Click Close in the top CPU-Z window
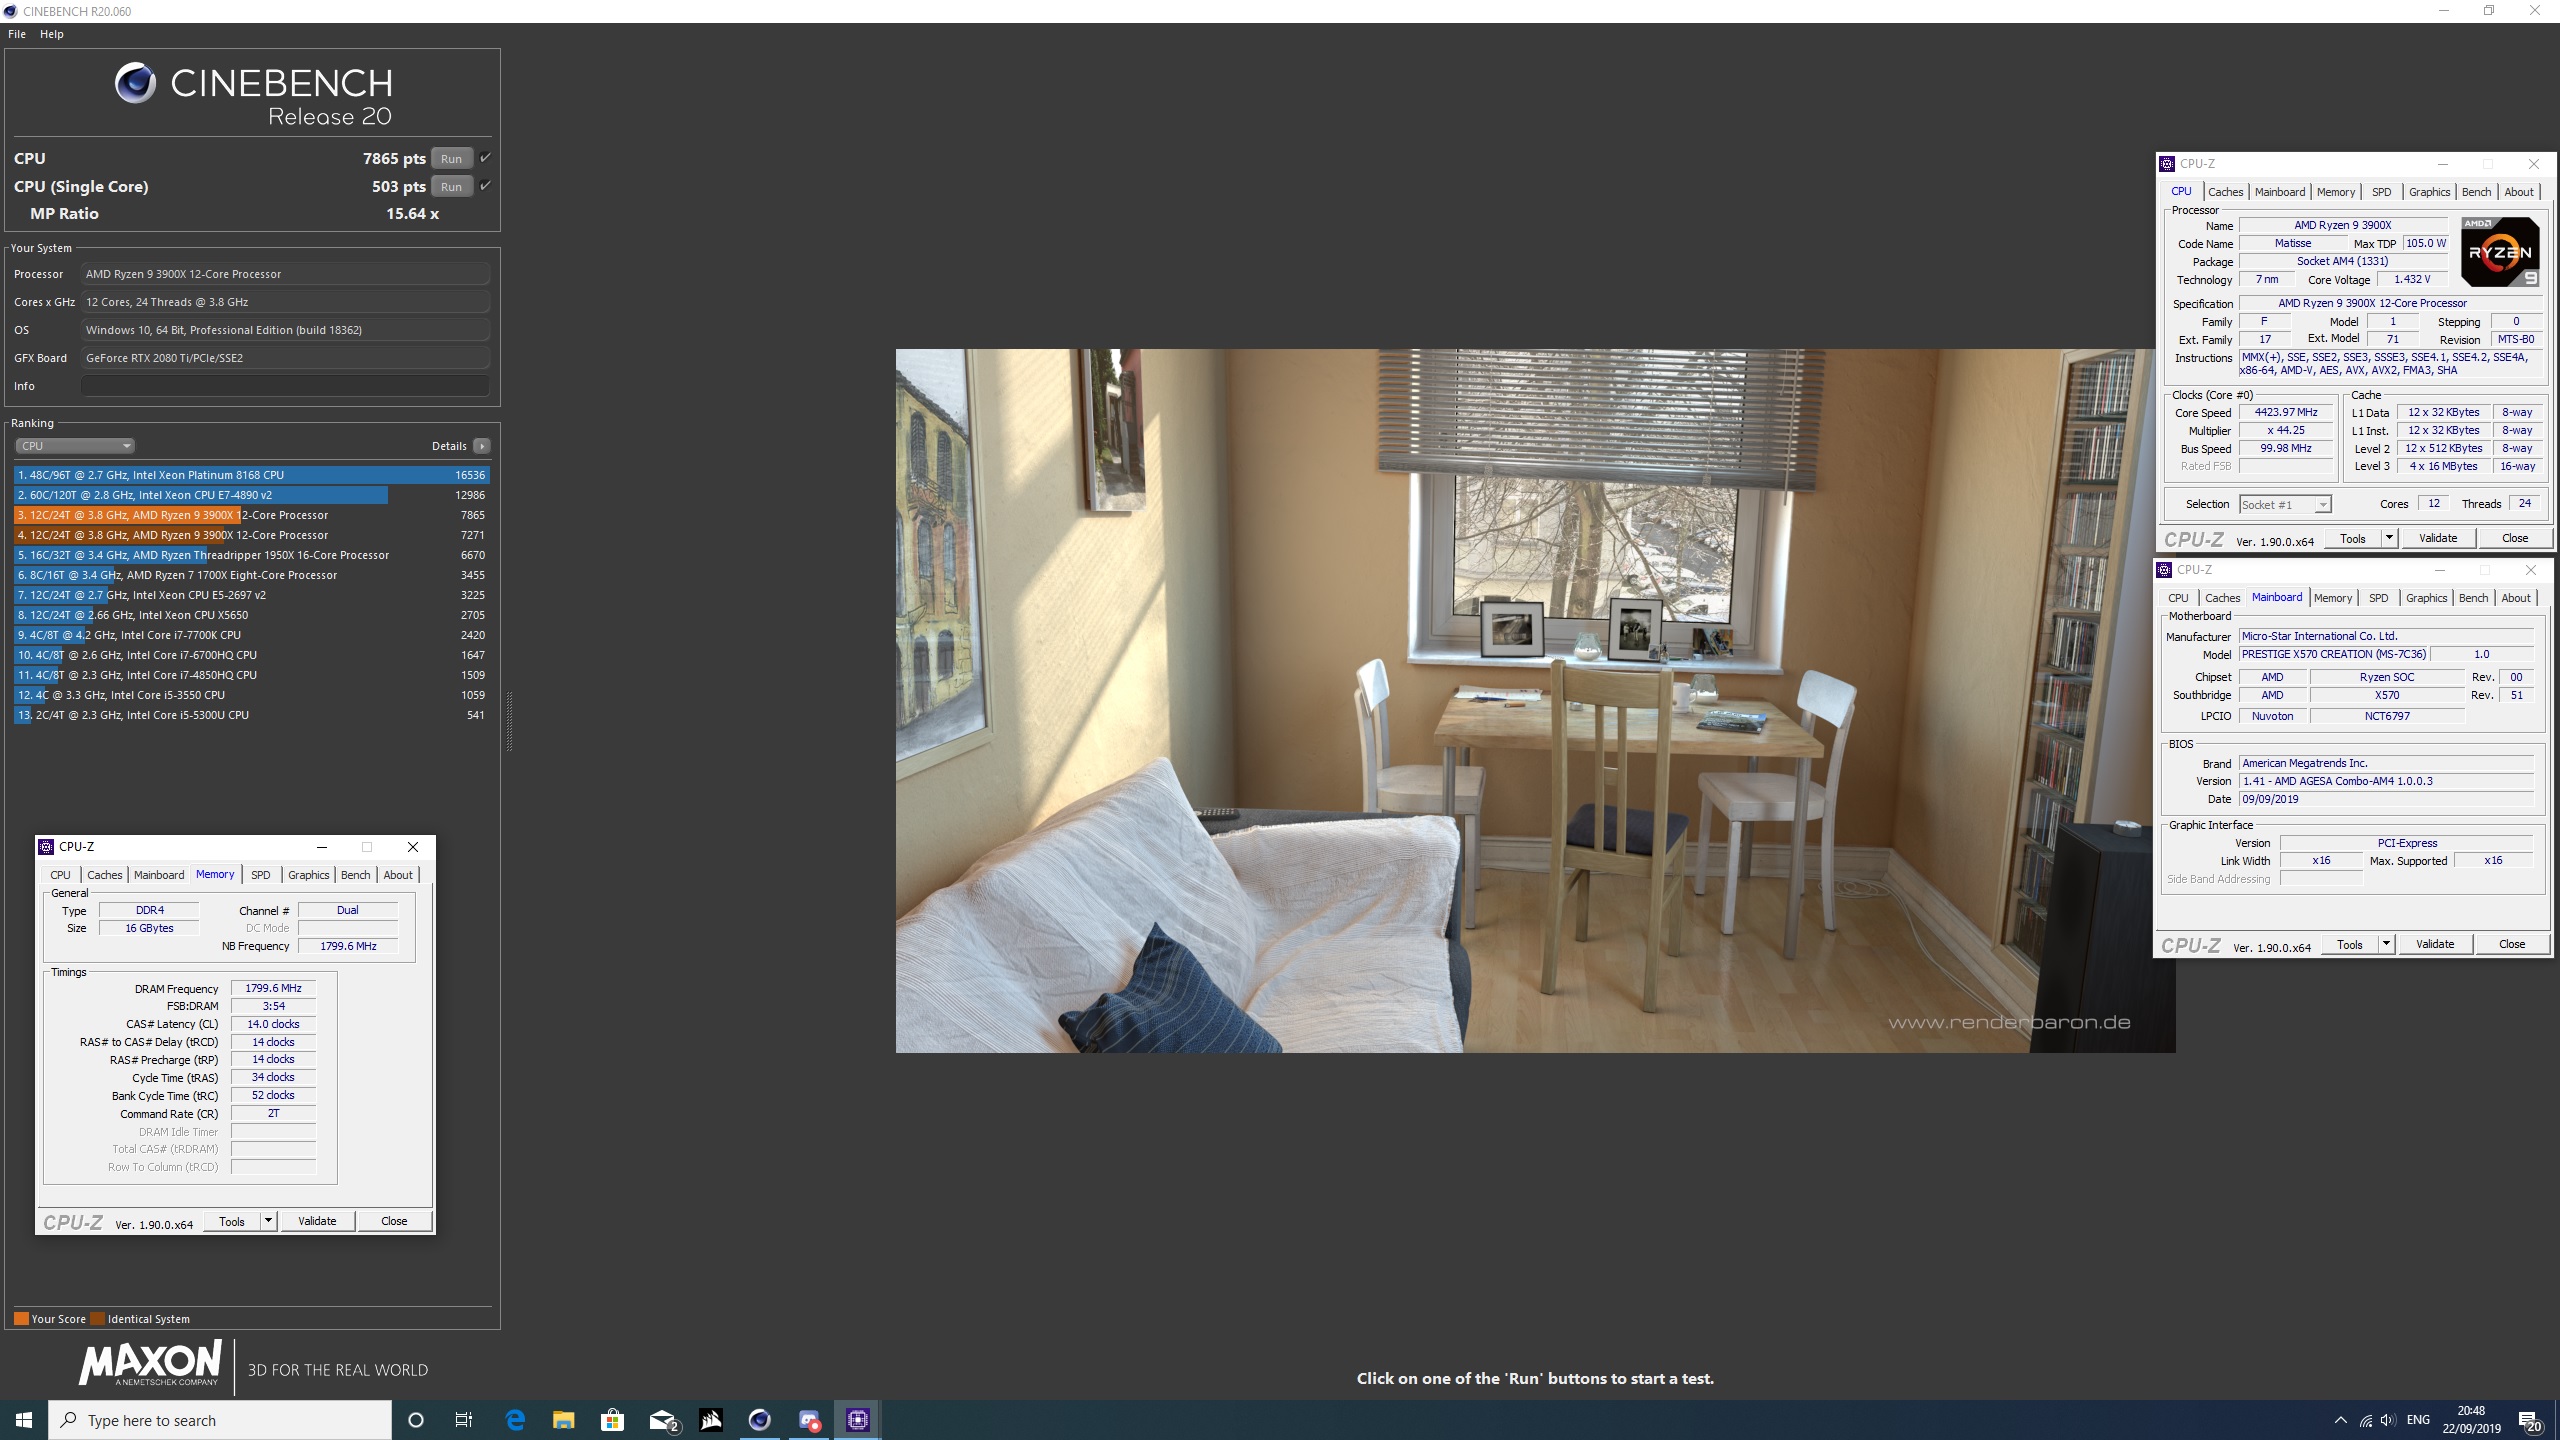 pyautogui.click(x=2514, y=538)
